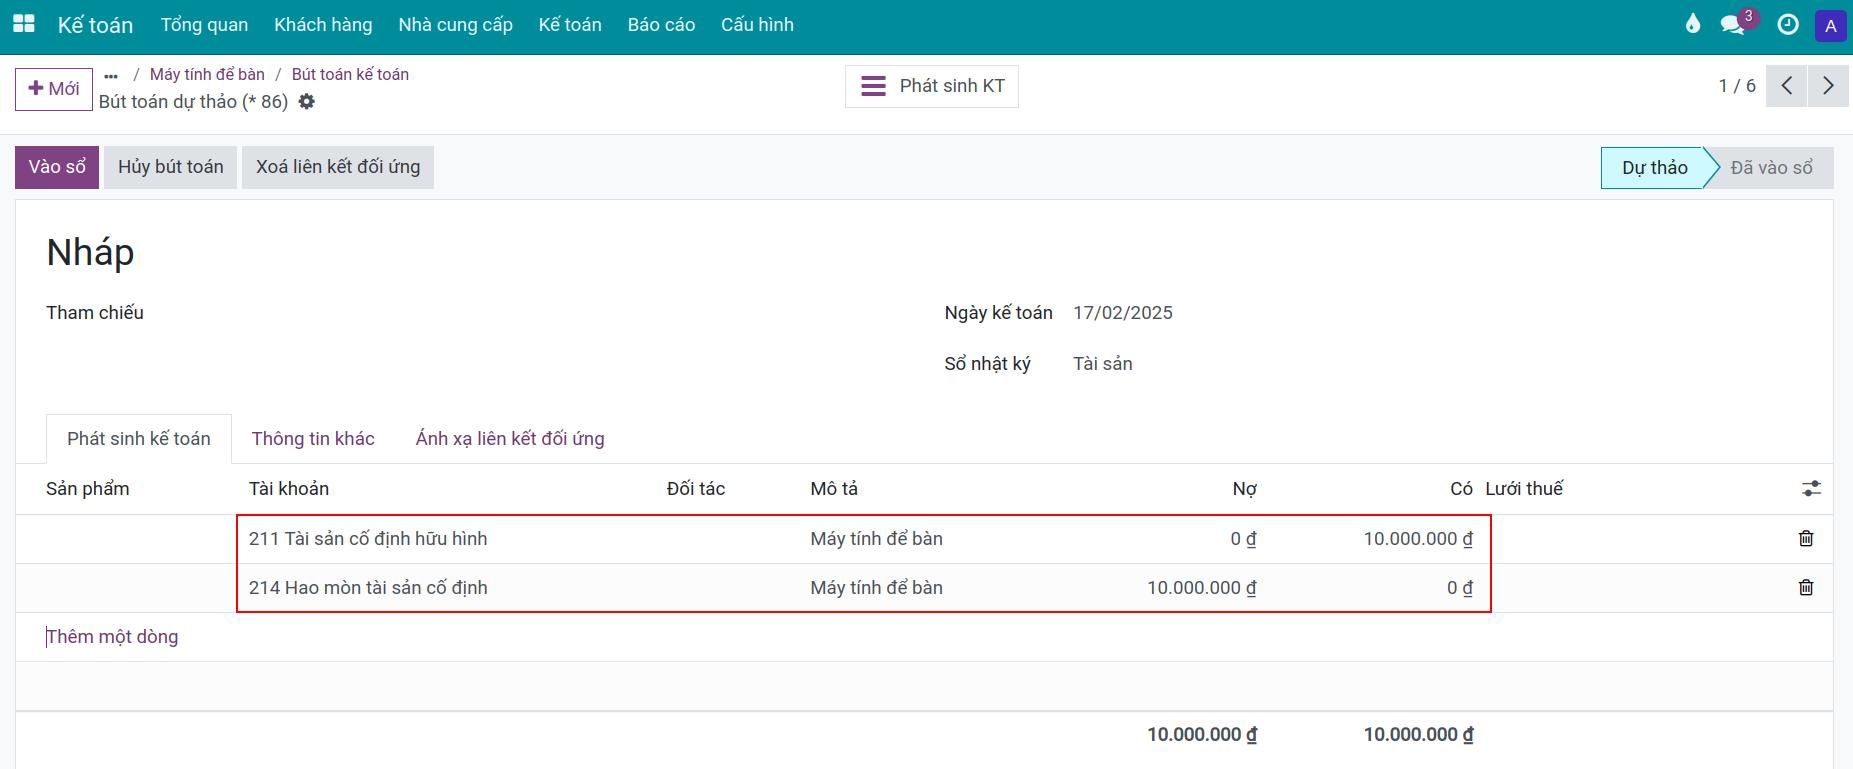Open the Máy tính để bàn breadcrumb
1853x769 pixels.
pos(207,74)
